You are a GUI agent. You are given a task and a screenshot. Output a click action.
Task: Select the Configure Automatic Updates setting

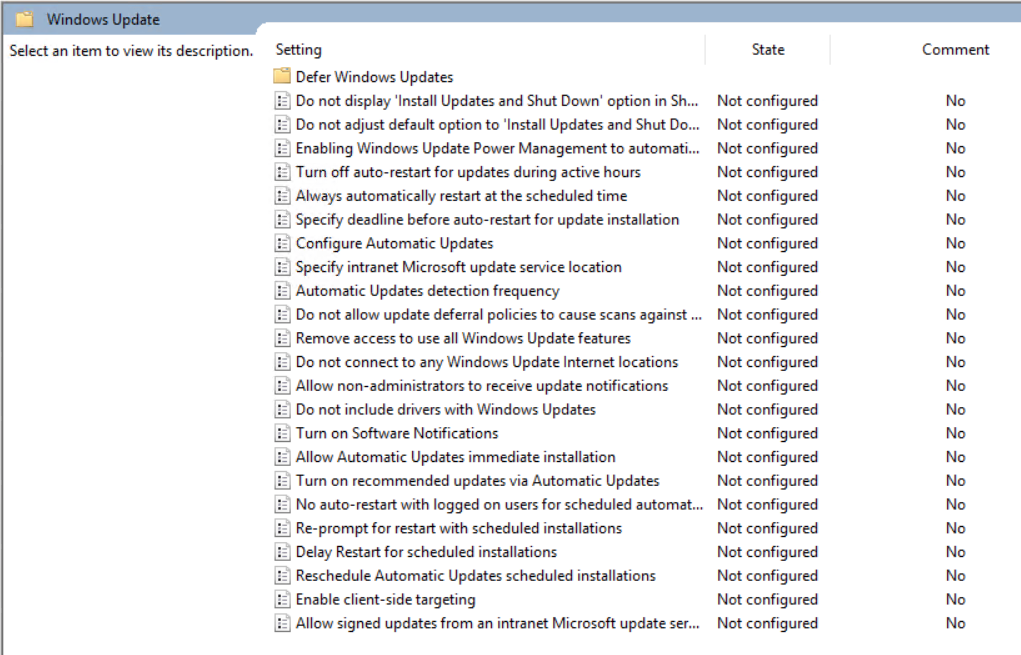pyautogui.click(x=395, y=244)
